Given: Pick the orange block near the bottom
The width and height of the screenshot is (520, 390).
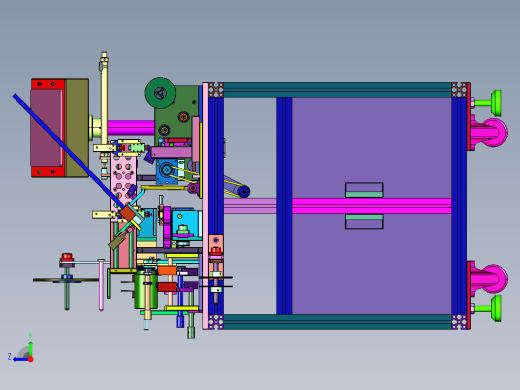Looking at the screenshot, I should pyautogui.click(x=167, y=270).
